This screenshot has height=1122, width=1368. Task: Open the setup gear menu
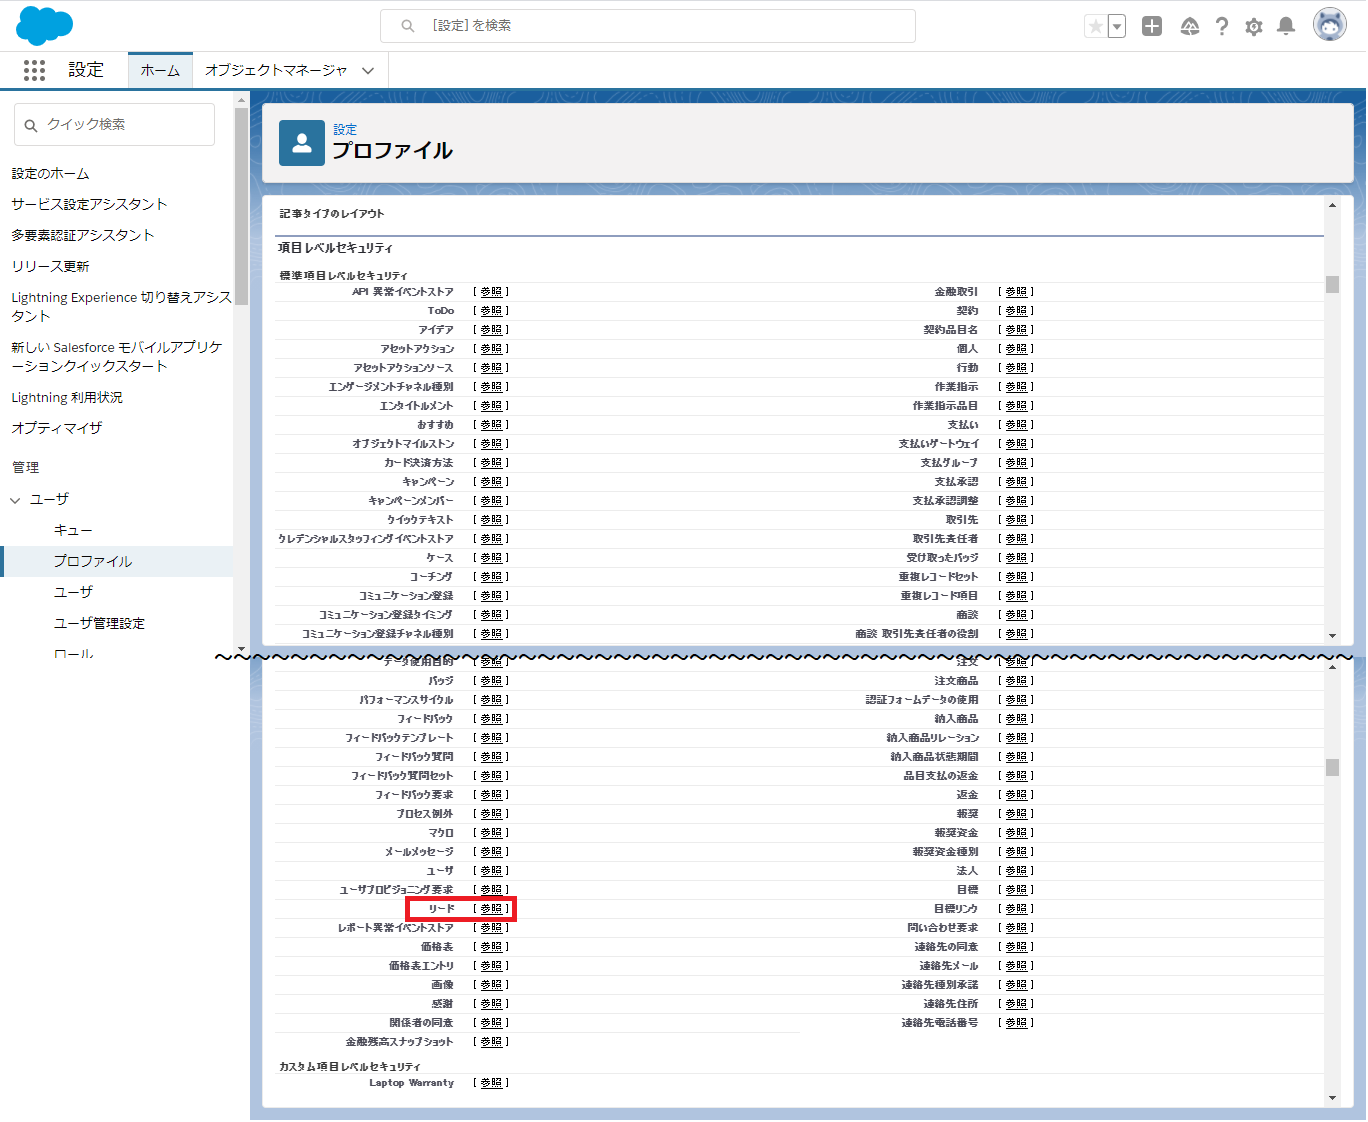[1254, 26]
